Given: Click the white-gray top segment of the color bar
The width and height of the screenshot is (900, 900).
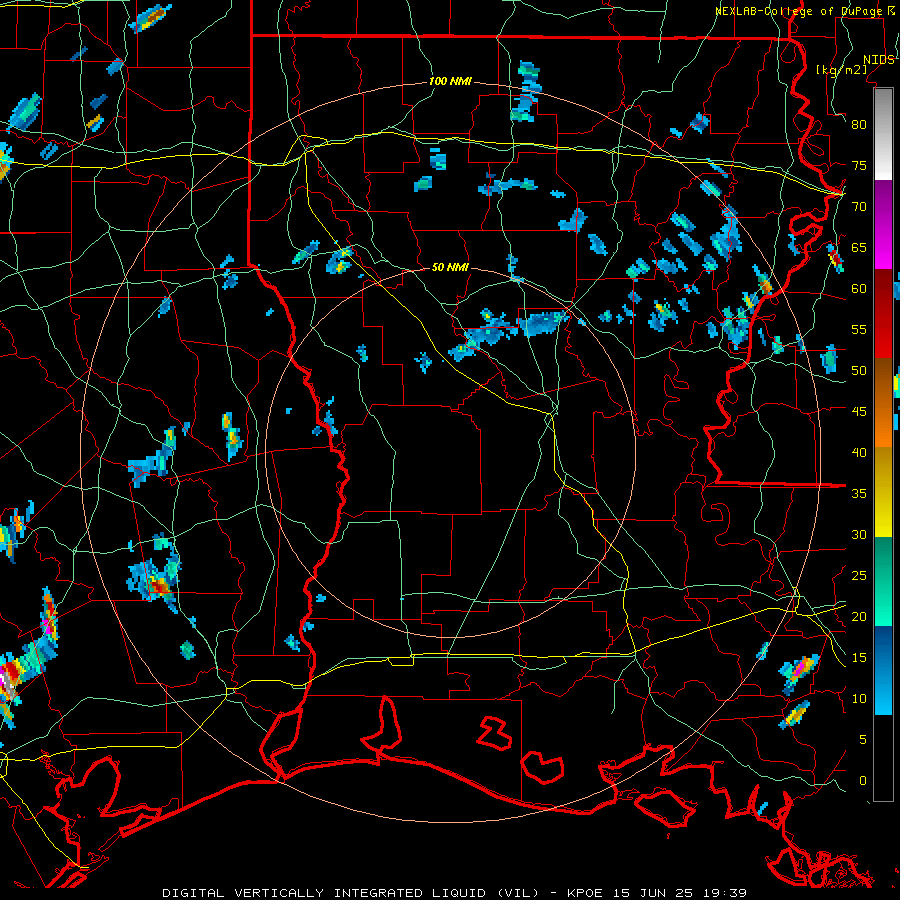Looking at the screenshot, I should tap(883, 135).
